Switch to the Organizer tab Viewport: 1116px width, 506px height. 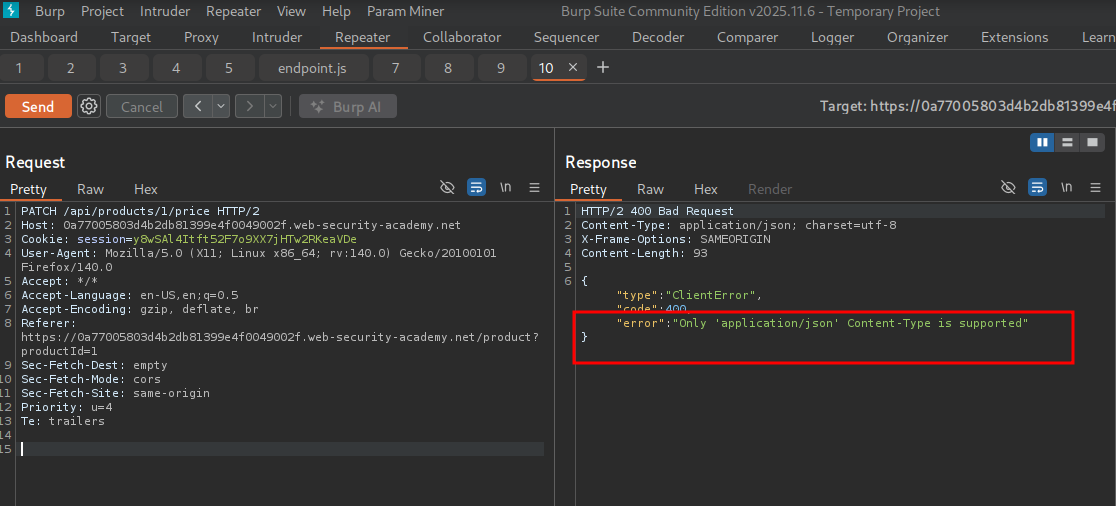coord(917,38)
